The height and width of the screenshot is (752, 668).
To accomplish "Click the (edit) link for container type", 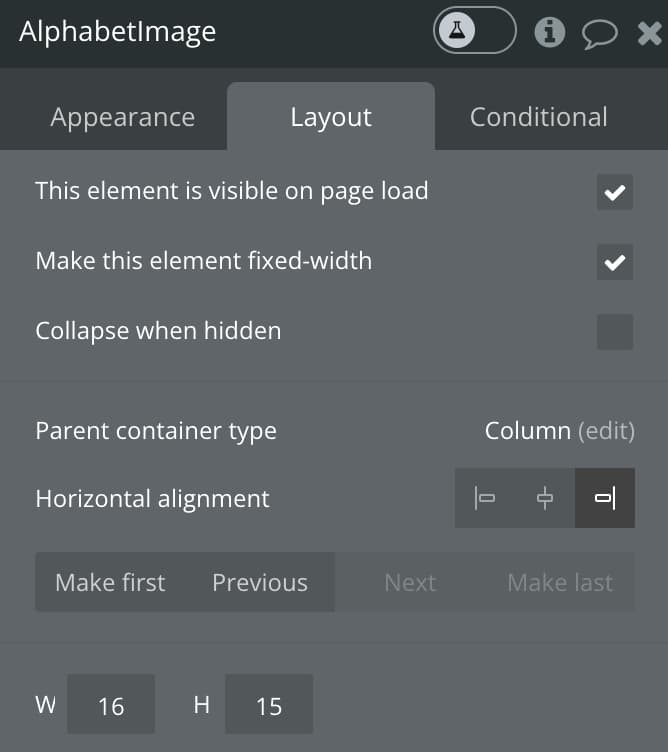I will point(606,431).
